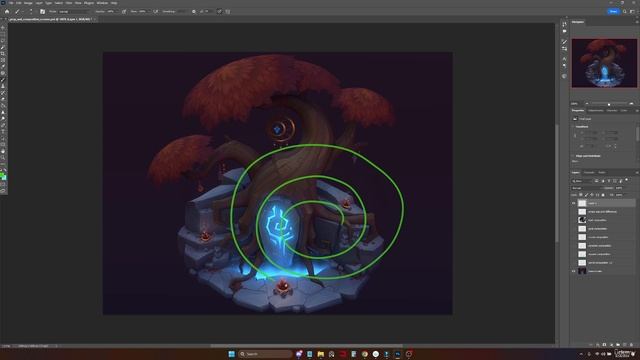Image resolution: width=640 pixels, height=360 pixels.
Task: Select the Eyedropper tool
Action: click(x=3, y=66)
